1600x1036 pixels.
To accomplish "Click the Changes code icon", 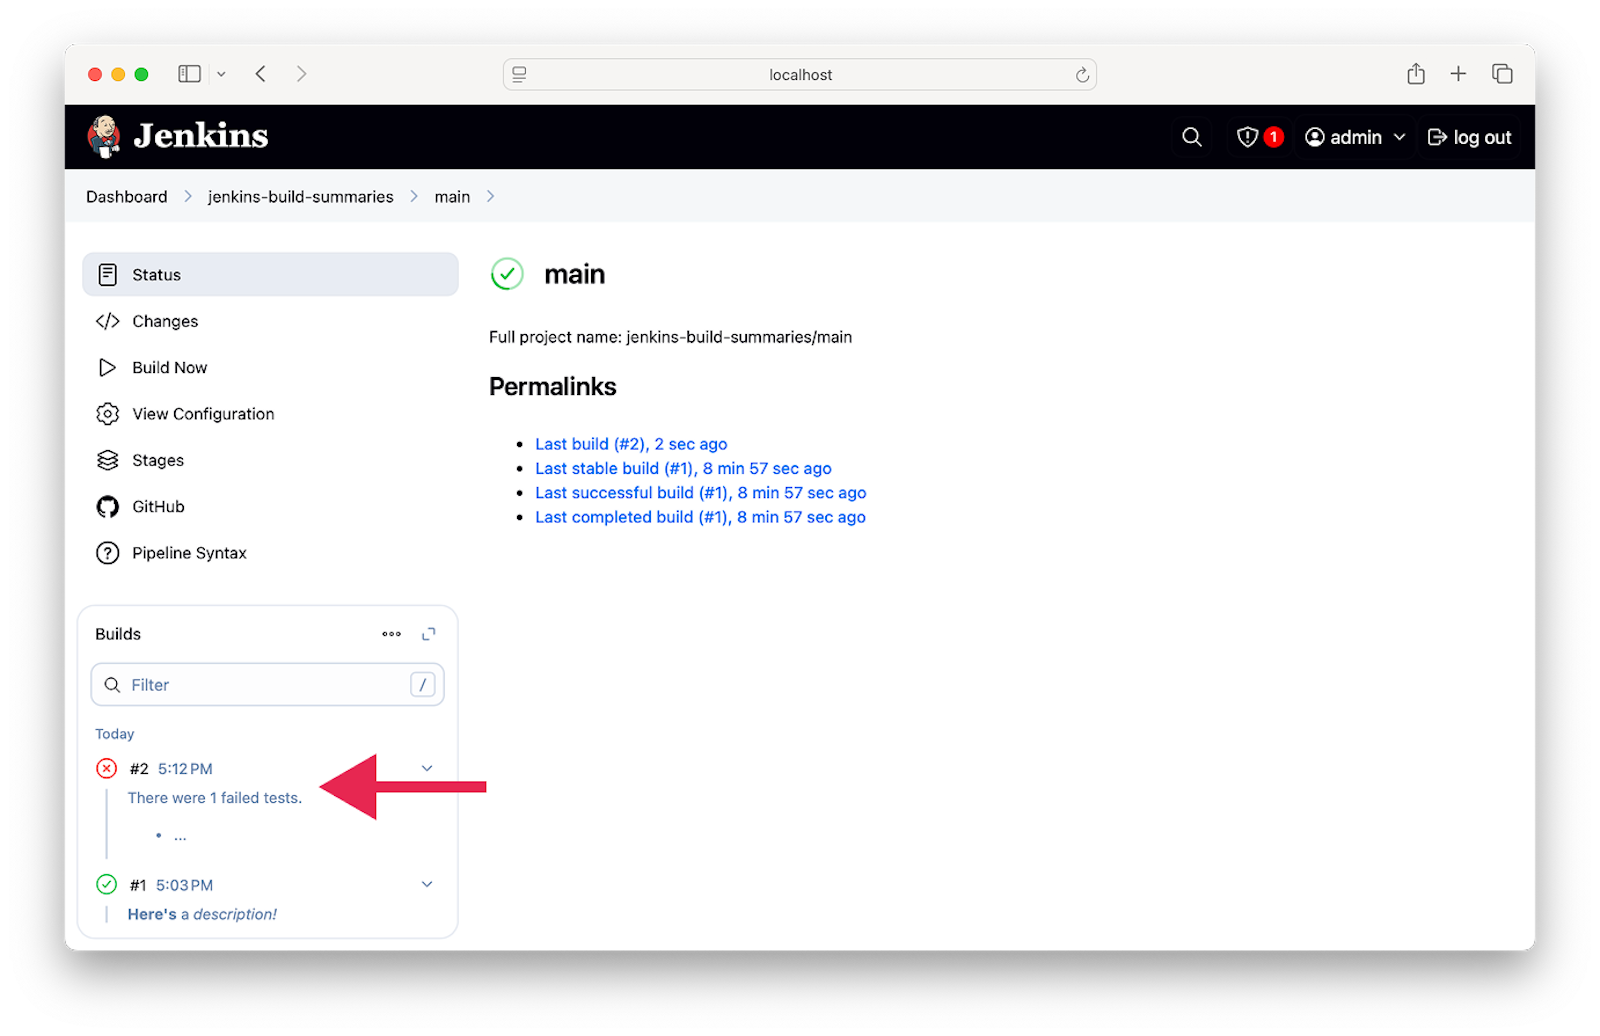I will click(x=107, y=321).
